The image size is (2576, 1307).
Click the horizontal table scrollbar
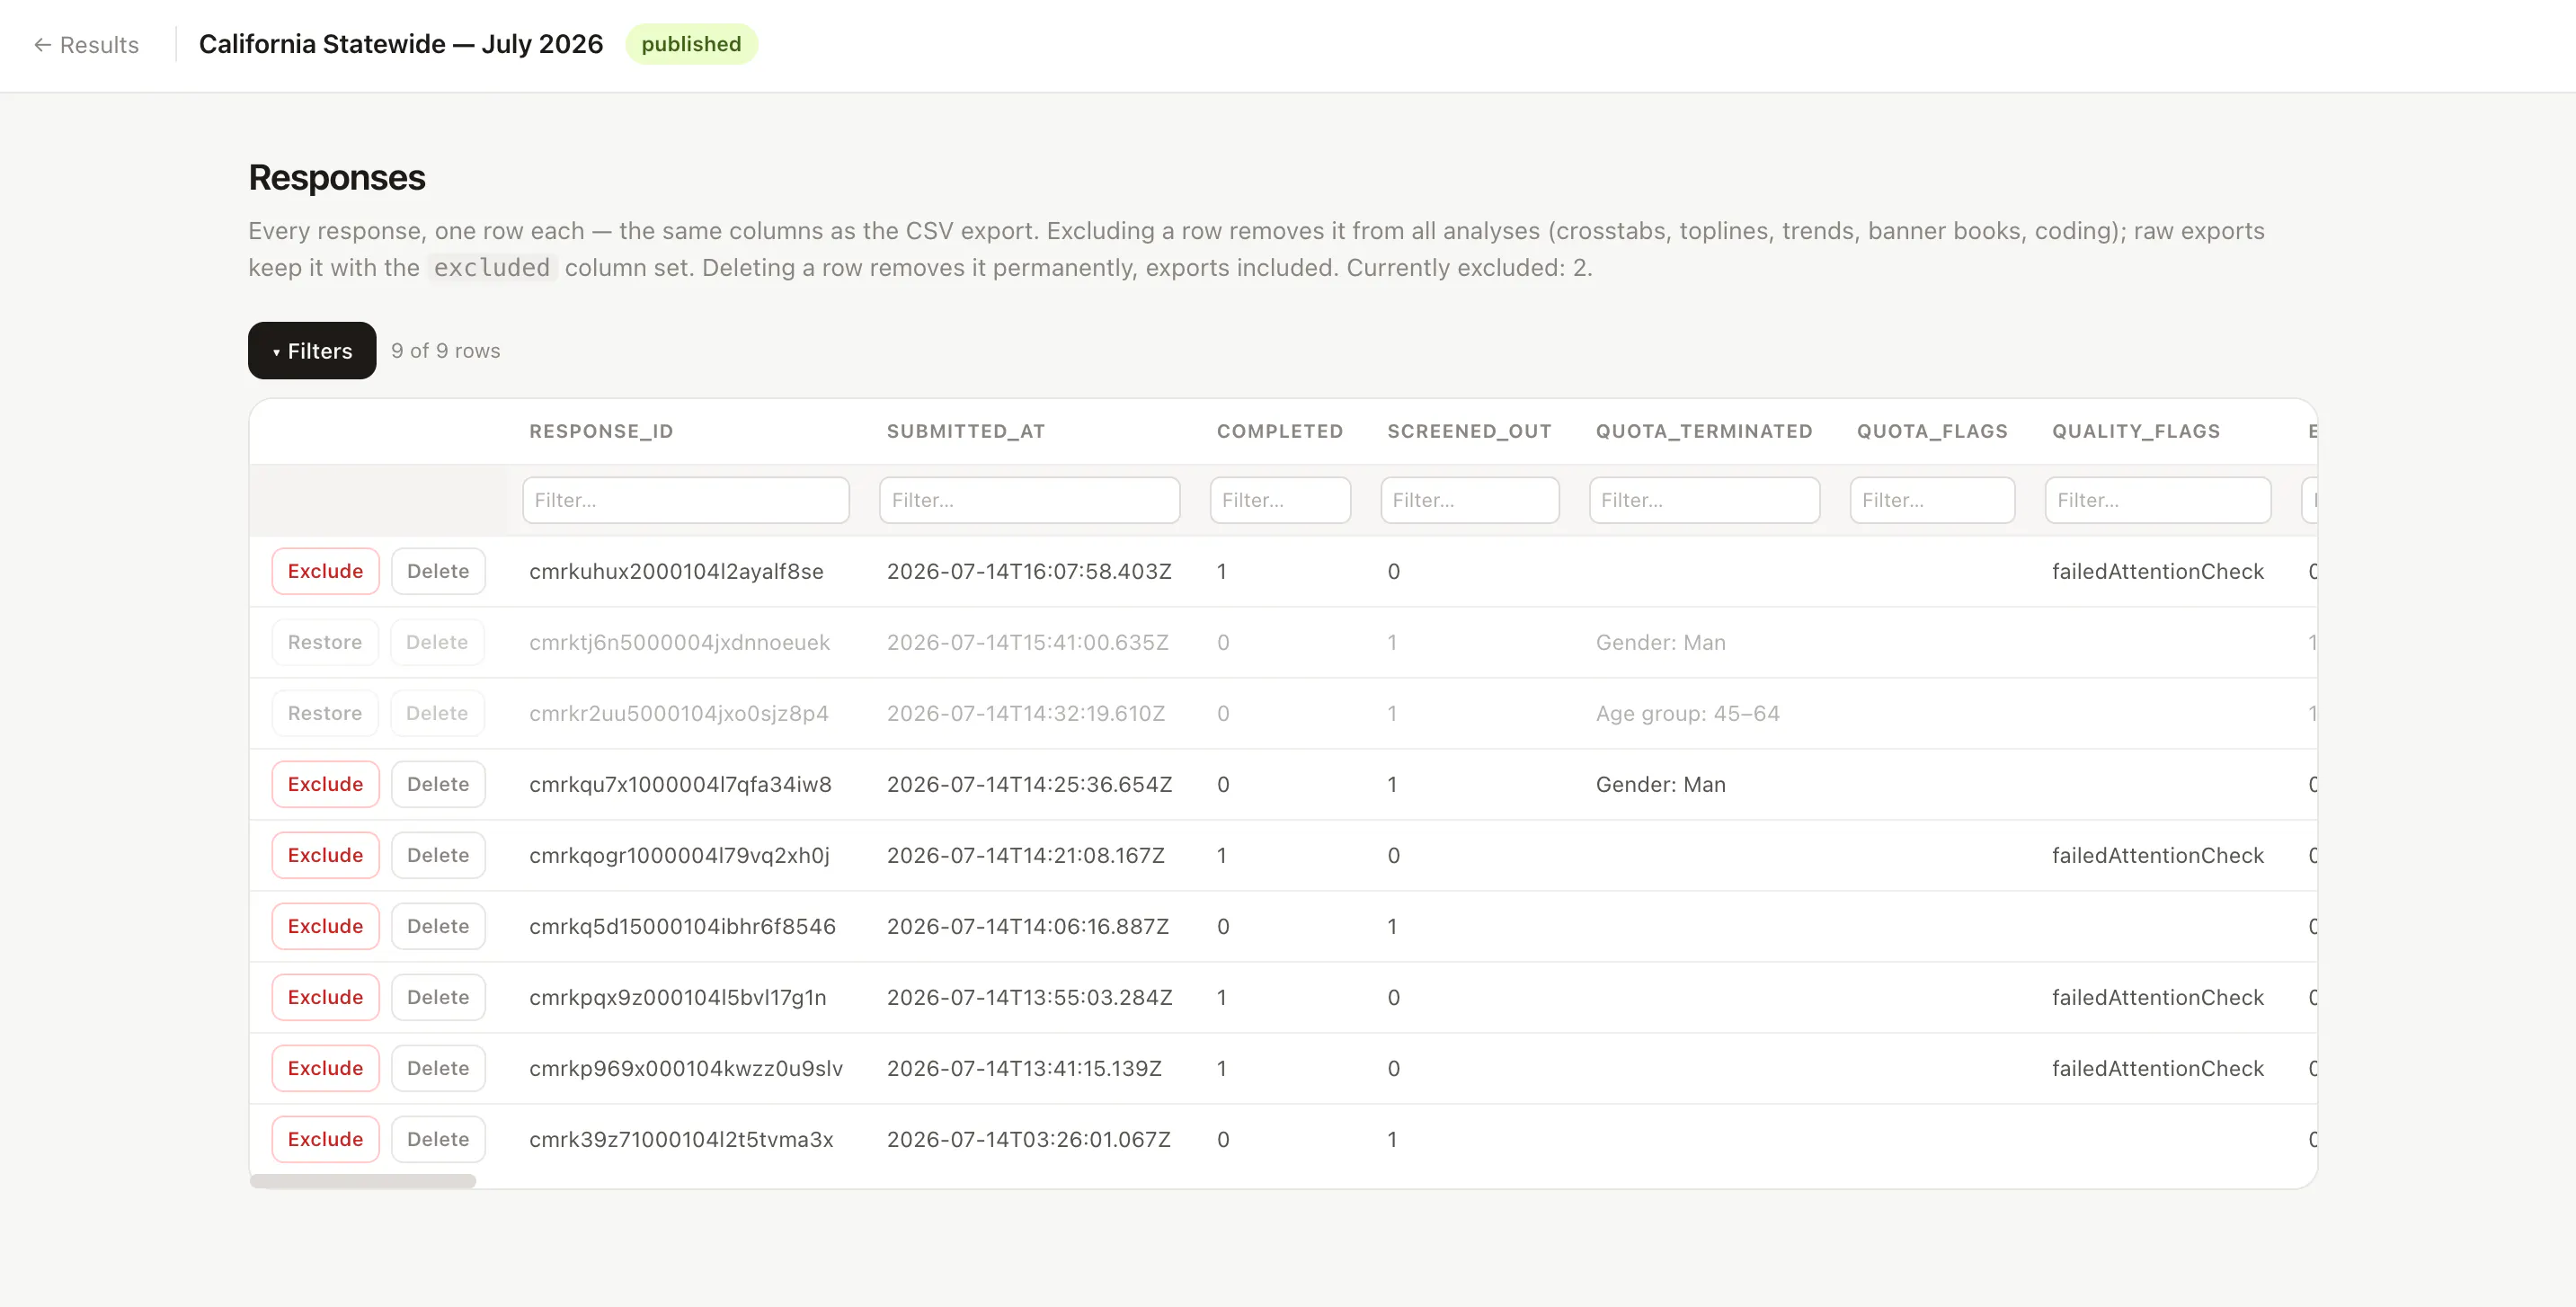point(363,1181)
